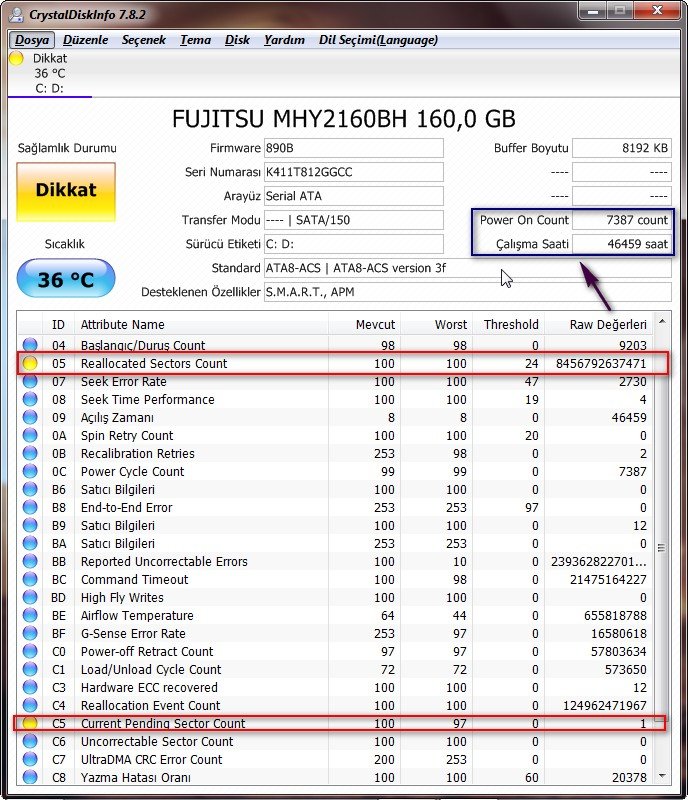Click blue status icon for Recalibration Retries

pyautogui.click(x=30, y=453)
